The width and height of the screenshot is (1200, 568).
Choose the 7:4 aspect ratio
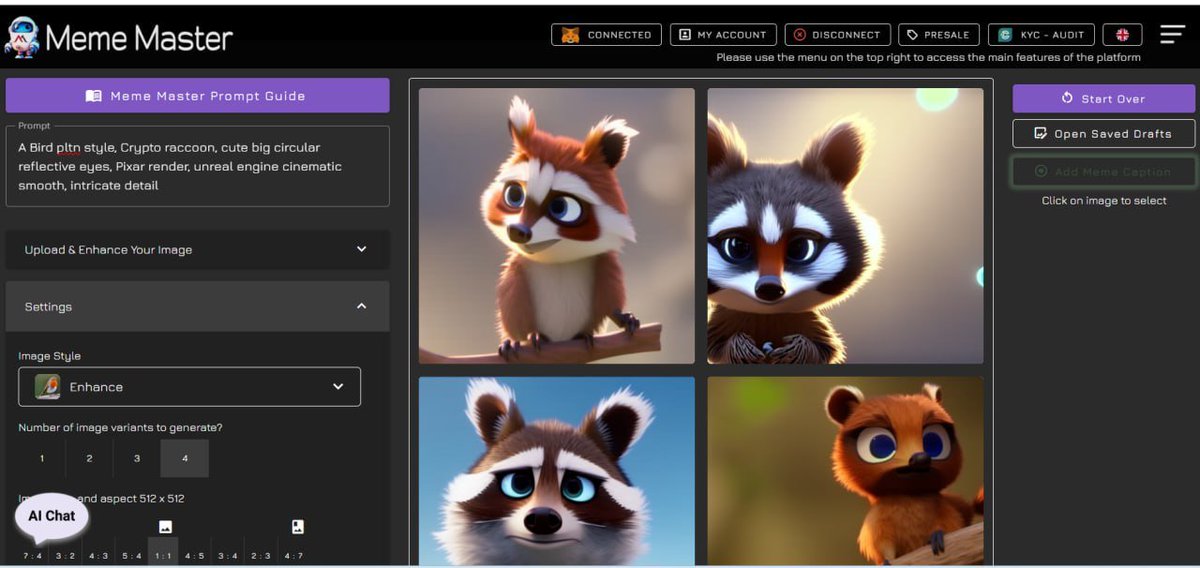pos(32,555)
